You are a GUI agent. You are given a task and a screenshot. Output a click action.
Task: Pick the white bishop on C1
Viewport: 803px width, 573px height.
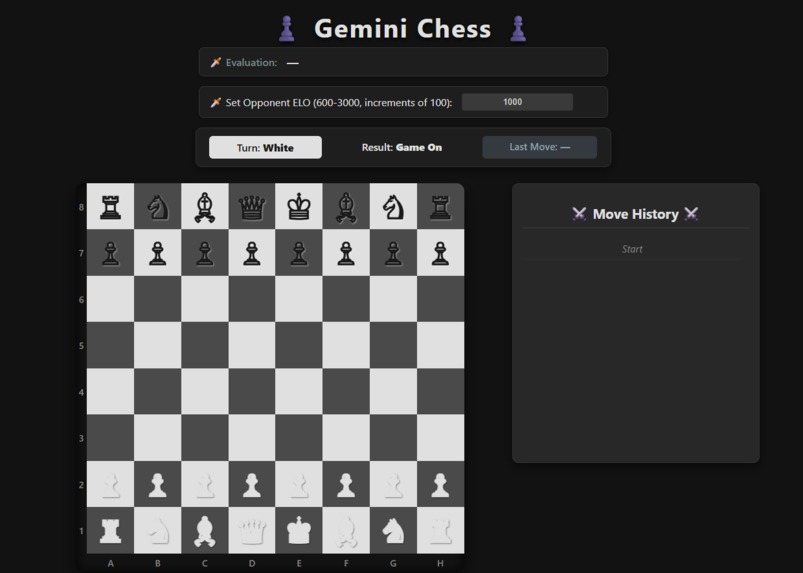(205, 531)
